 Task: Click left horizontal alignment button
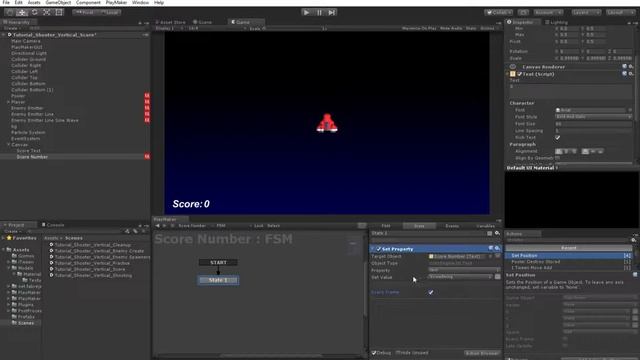(x=559, y=151)
